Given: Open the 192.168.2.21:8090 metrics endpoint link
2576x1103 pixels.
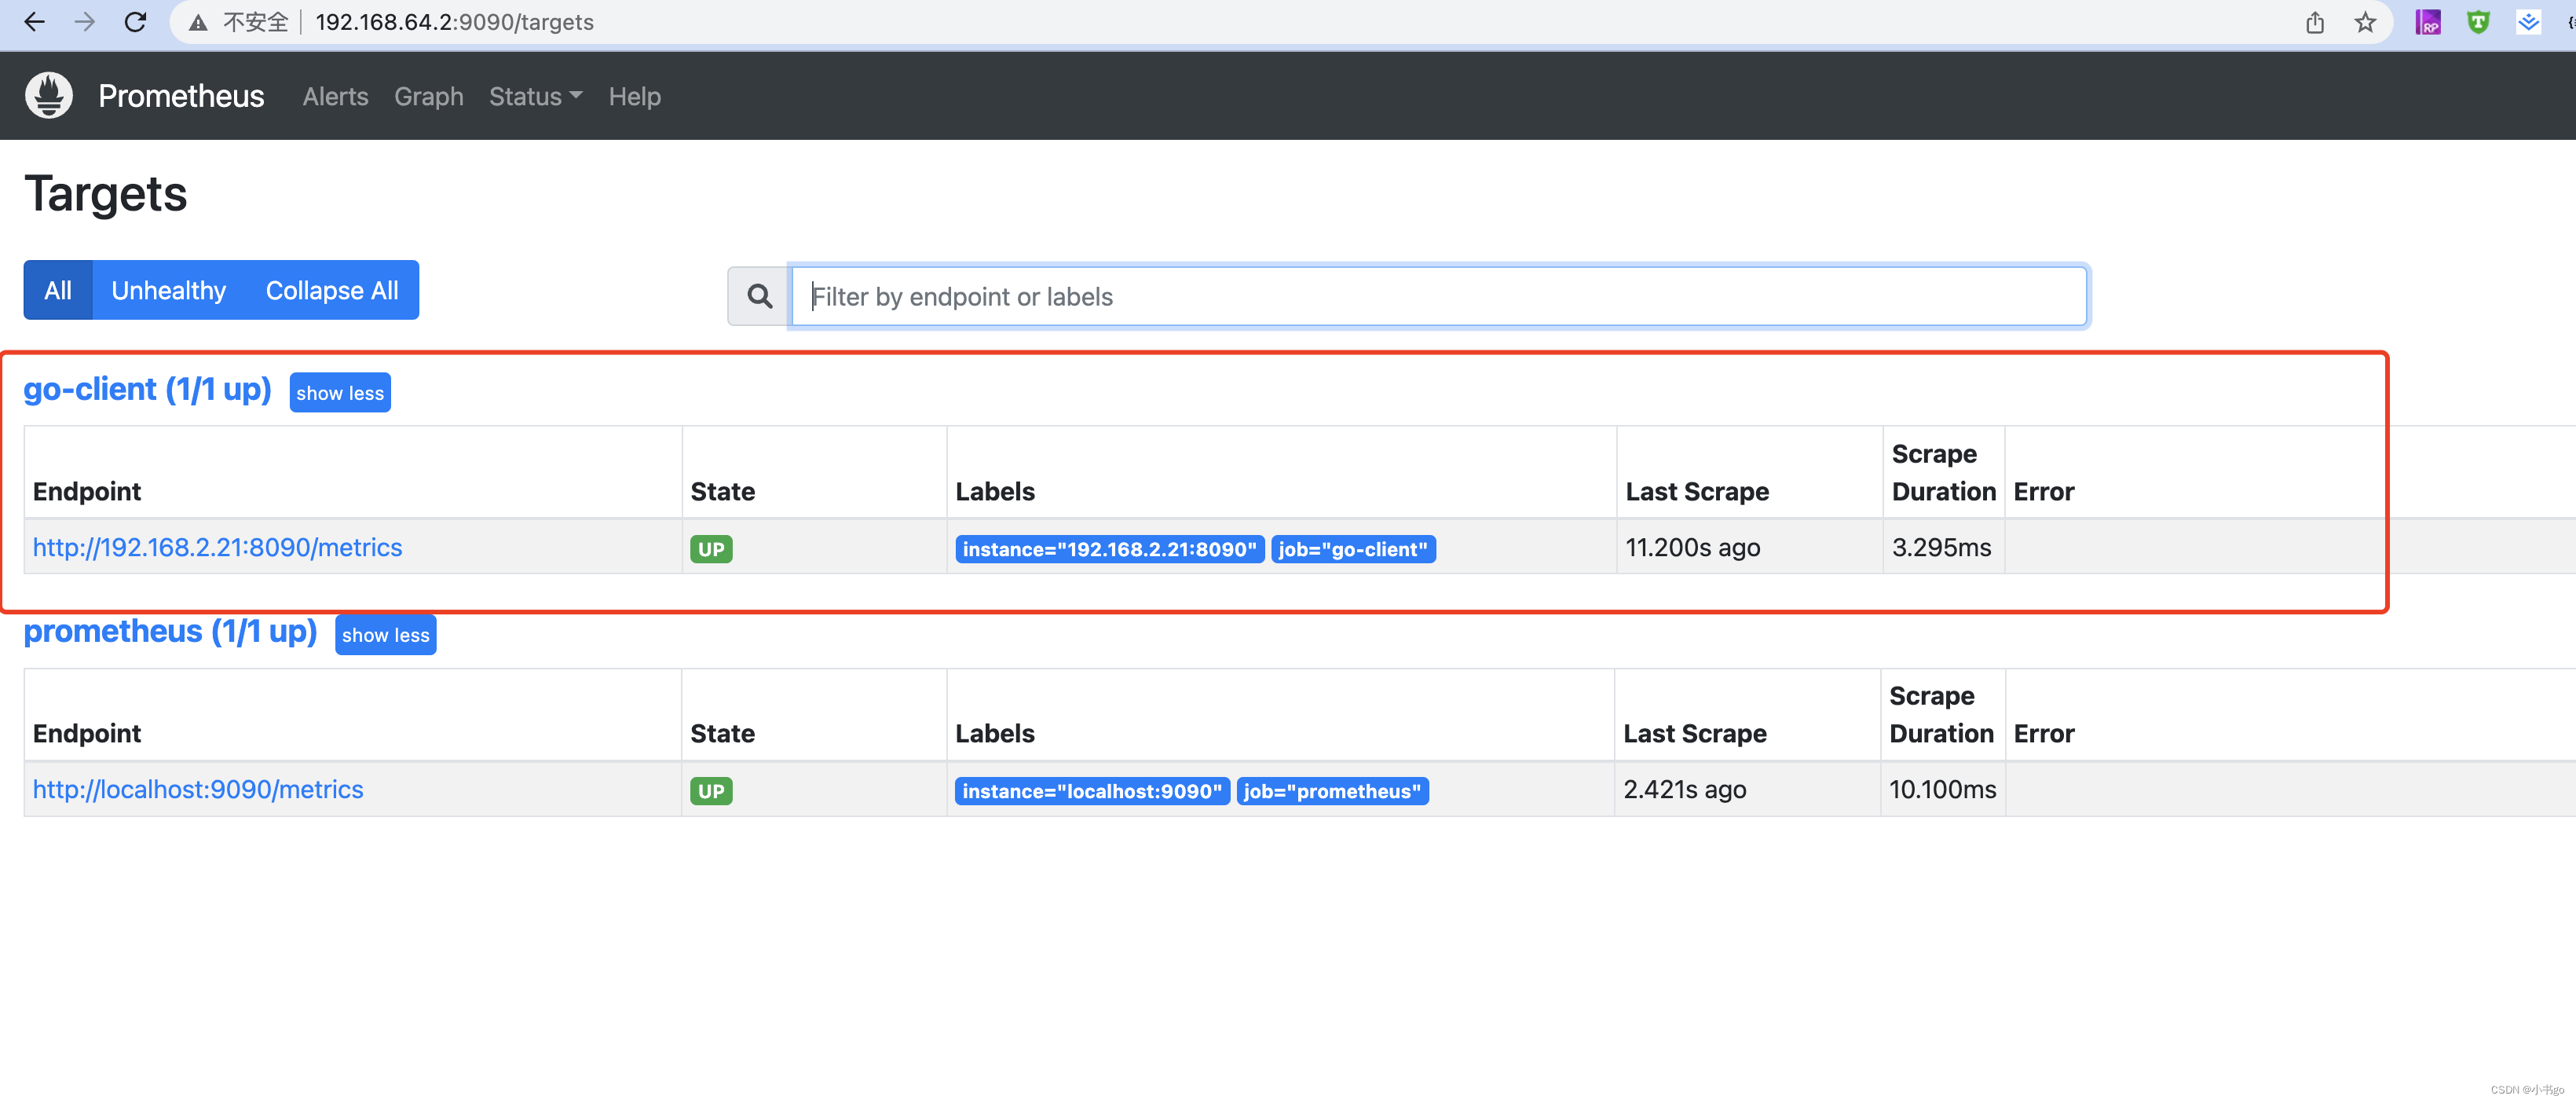Looking at the screenshot, I should coord(217,547).
